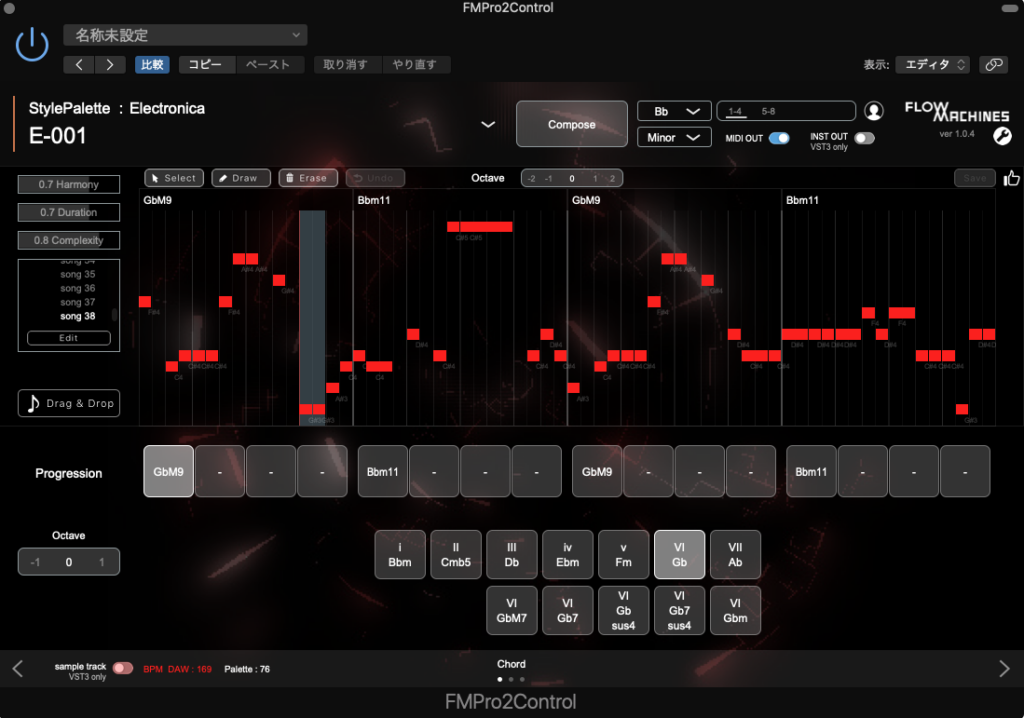The image size is (1024, 718).
Task: Adjust the 0.7 Harmony slider
Action: 69,184
